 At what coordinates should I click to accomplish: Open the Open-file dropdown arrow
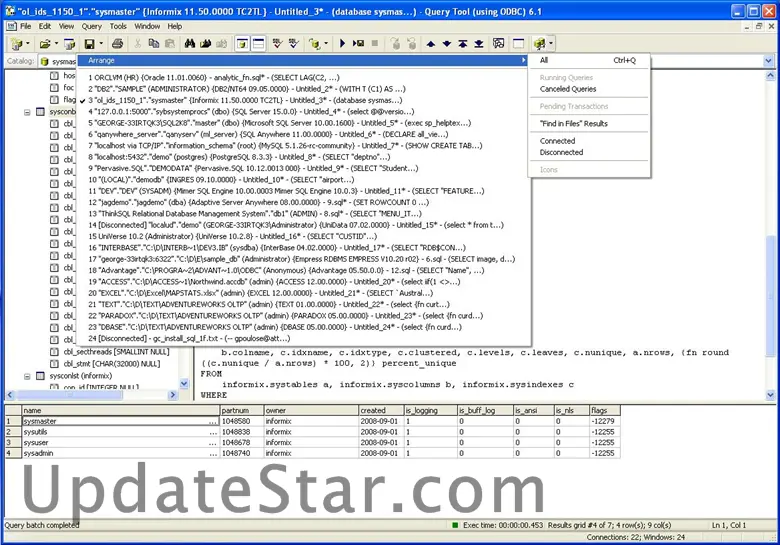tap(56, 44)
